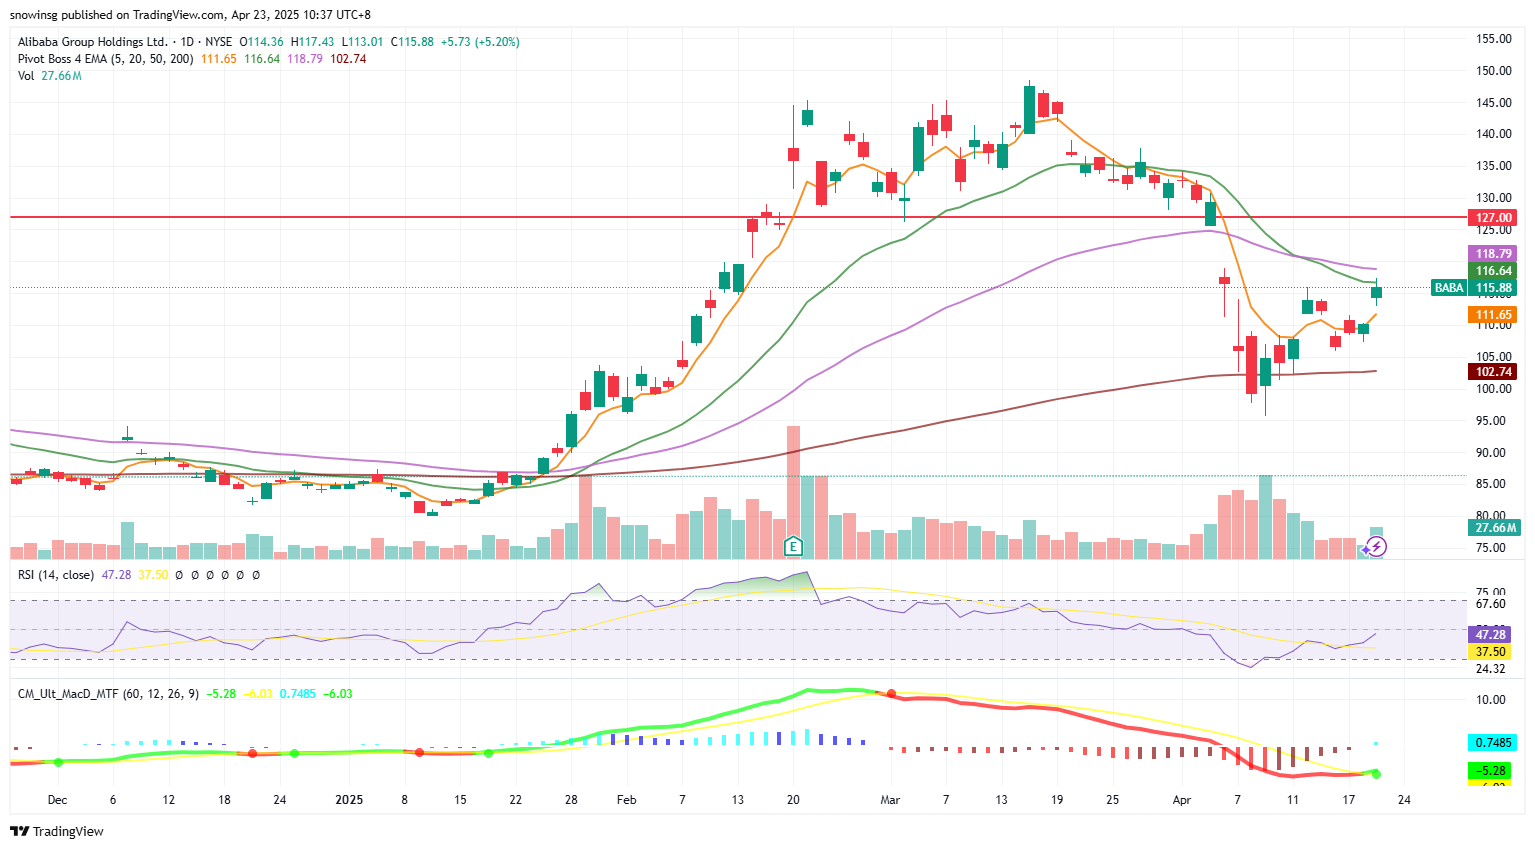Click the green 116.64 EMA axis label

[1493, 271]
